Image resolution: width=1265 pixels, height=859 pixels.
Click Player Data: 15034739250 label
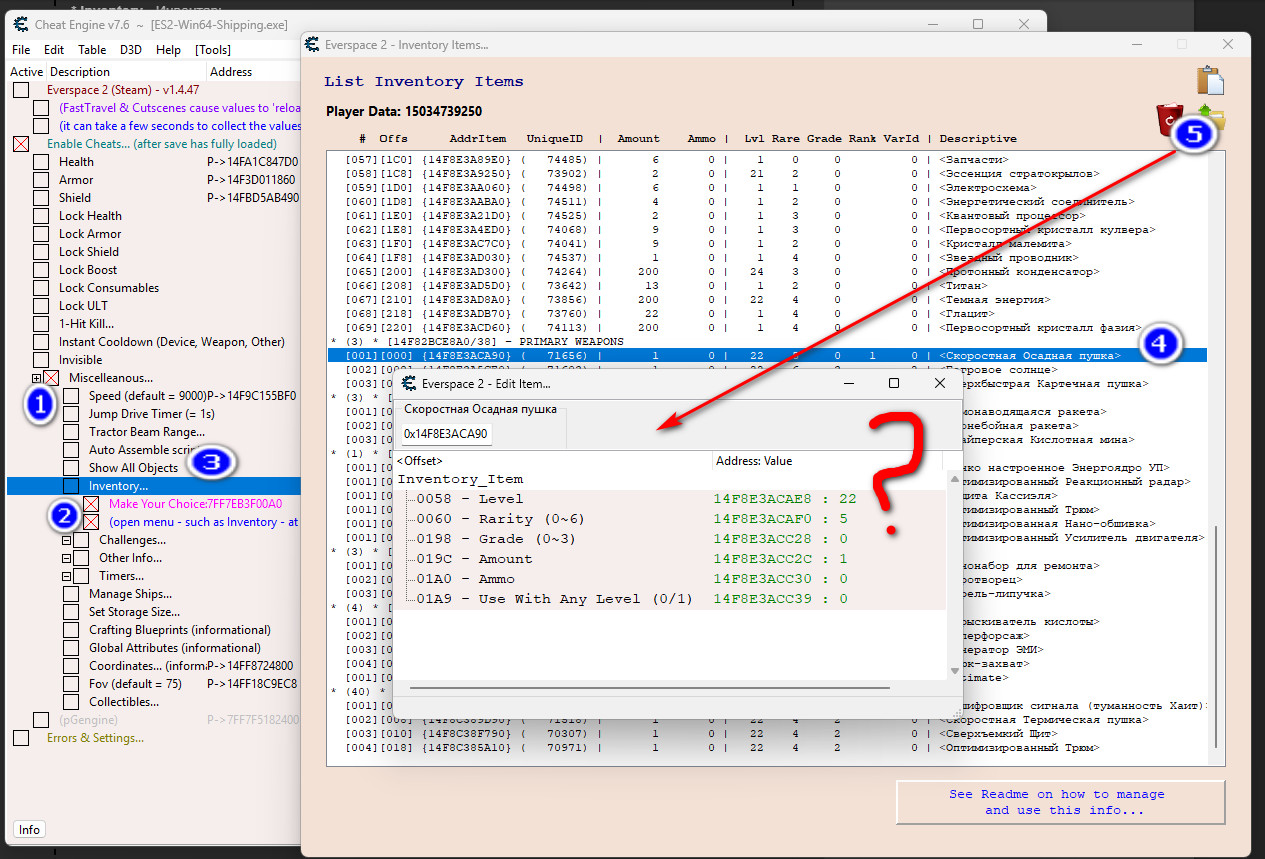click(404, 111)
